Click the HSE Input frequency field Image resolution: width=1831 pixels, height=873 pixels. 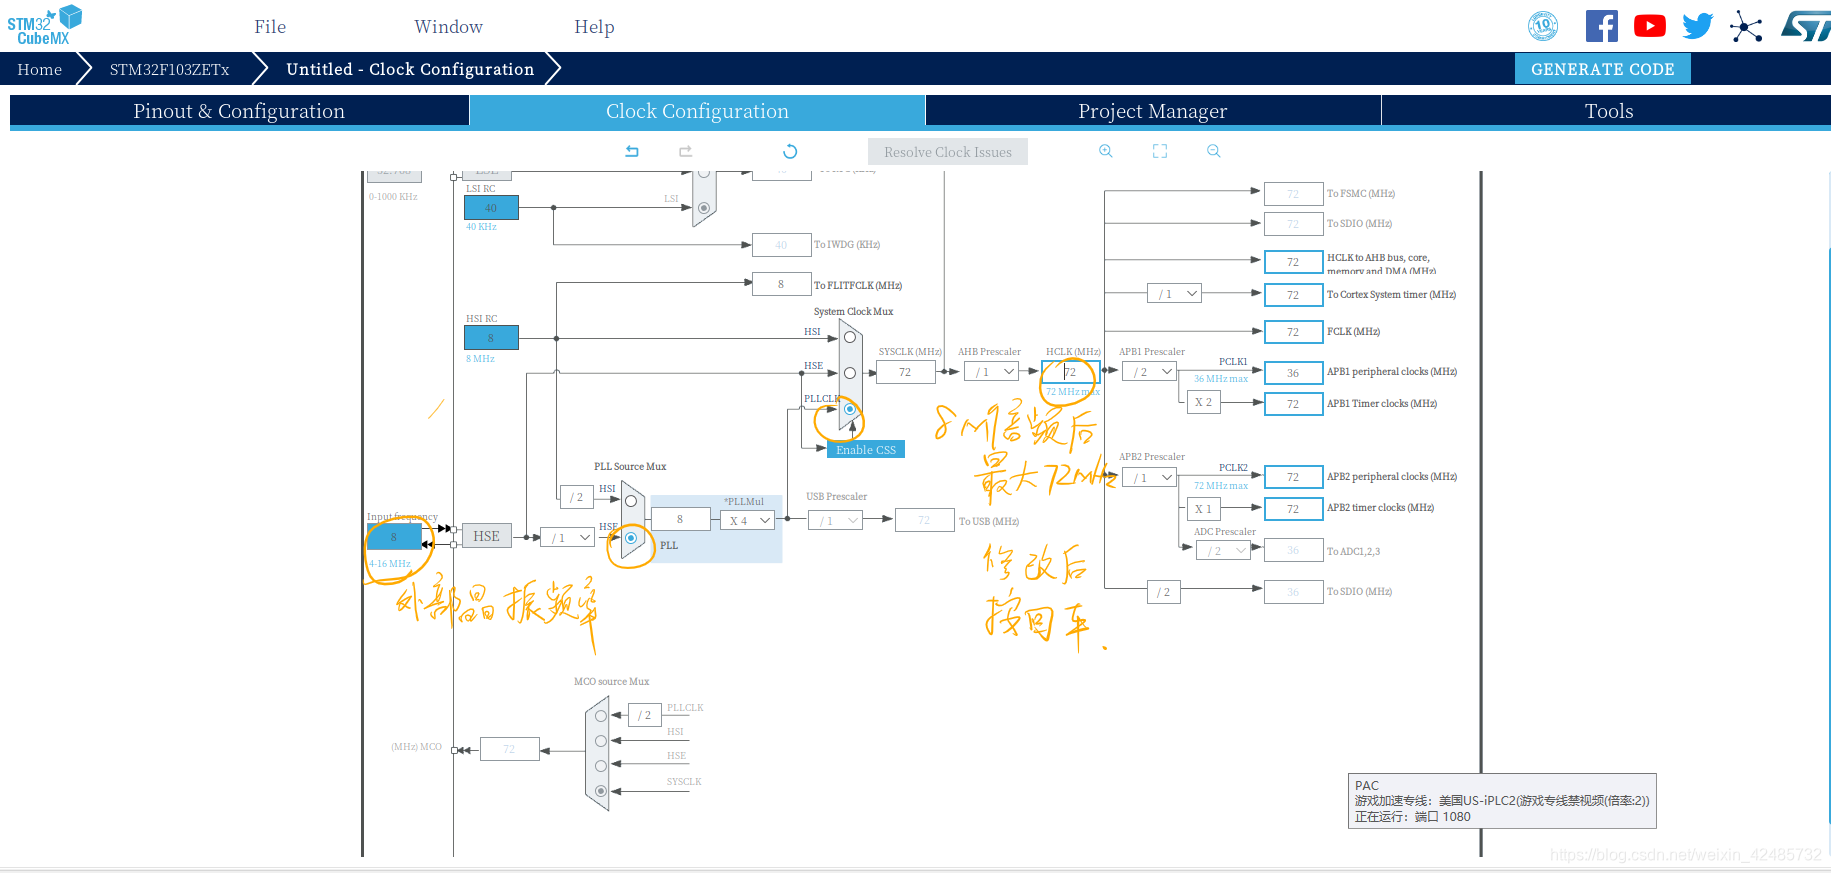(393, 537)
